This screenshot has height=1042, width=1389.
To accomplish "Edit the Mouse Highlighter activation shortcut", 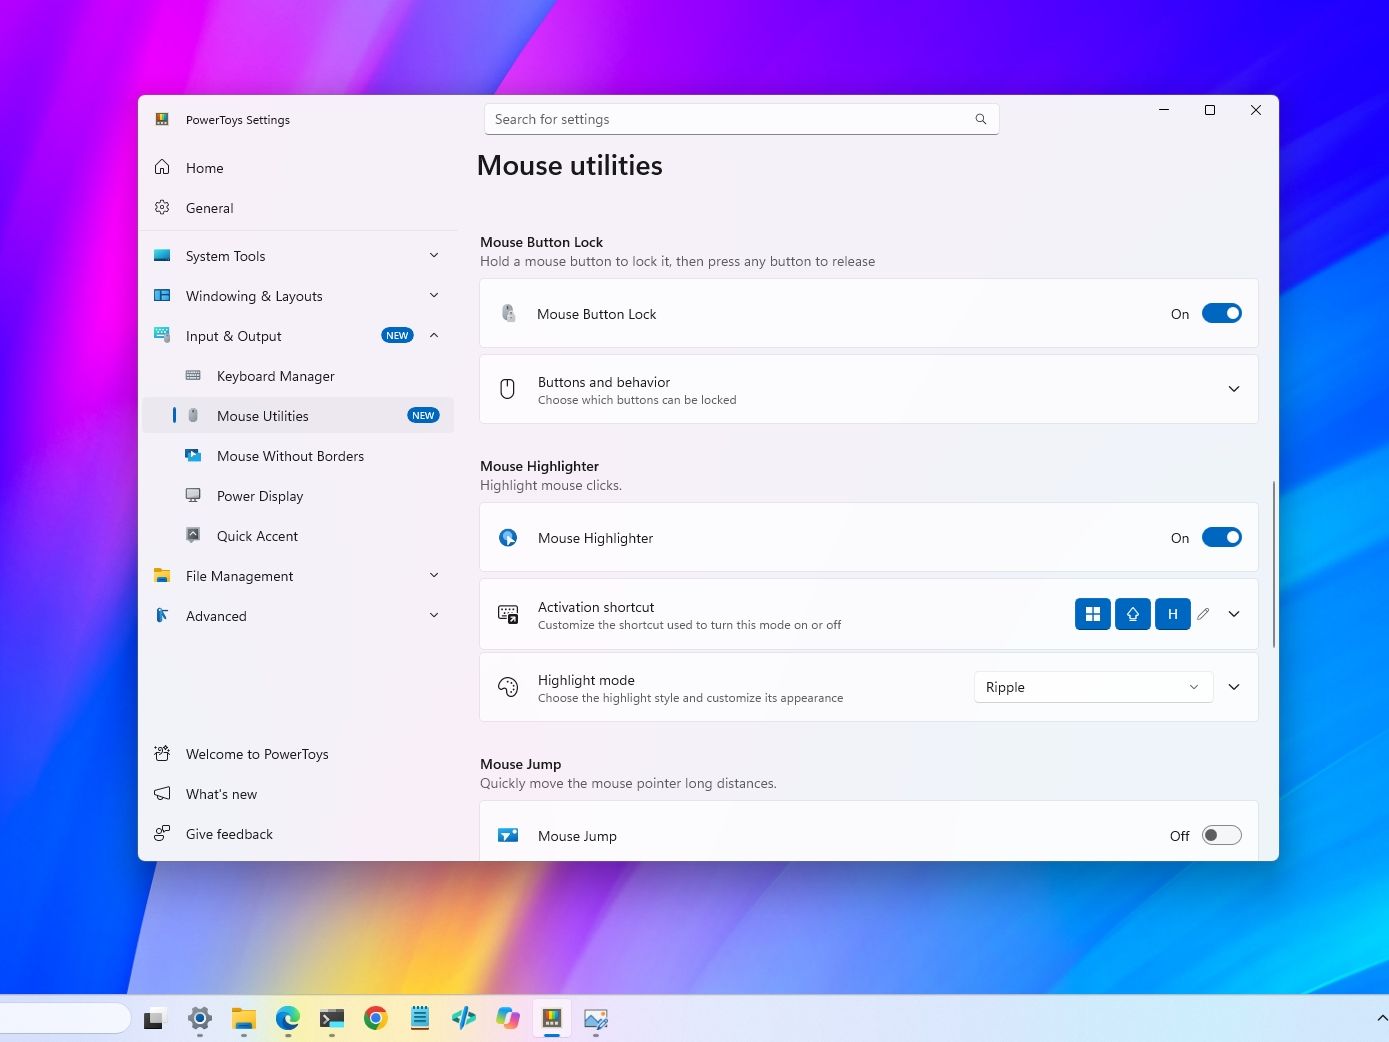I will [x=1203, y=614].
